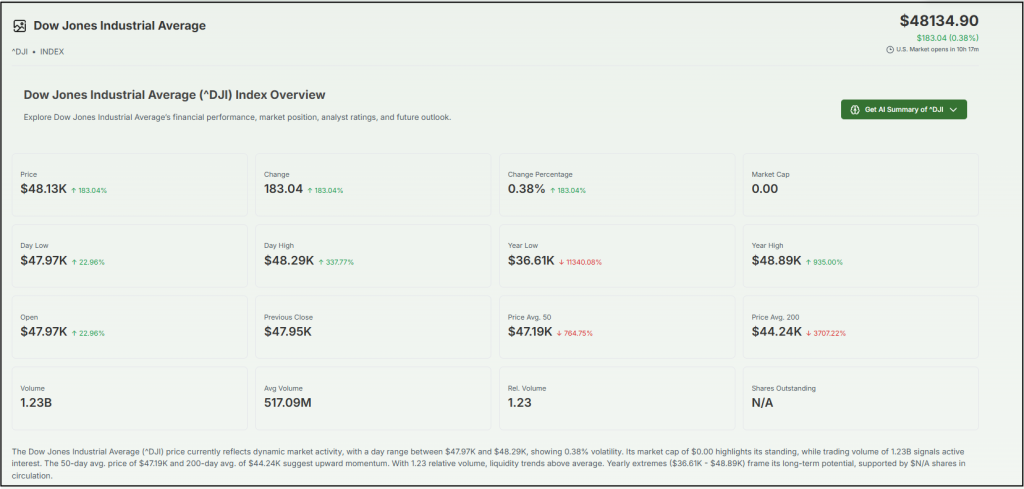This screenshot has width=1024, height=489.
Task: Click the red down arrow in Price Avg. 200
Action: tap(808, 333)
